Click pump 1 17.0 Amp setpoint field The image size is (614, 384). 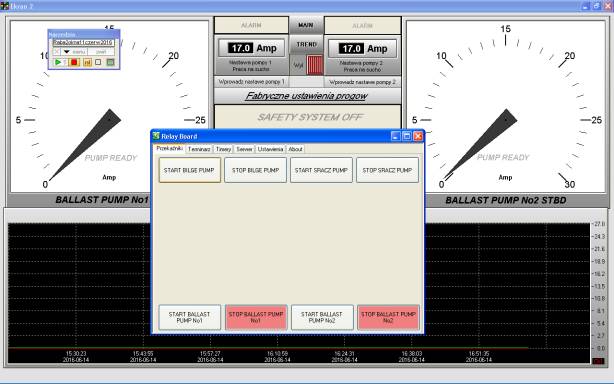coord(252,48)
